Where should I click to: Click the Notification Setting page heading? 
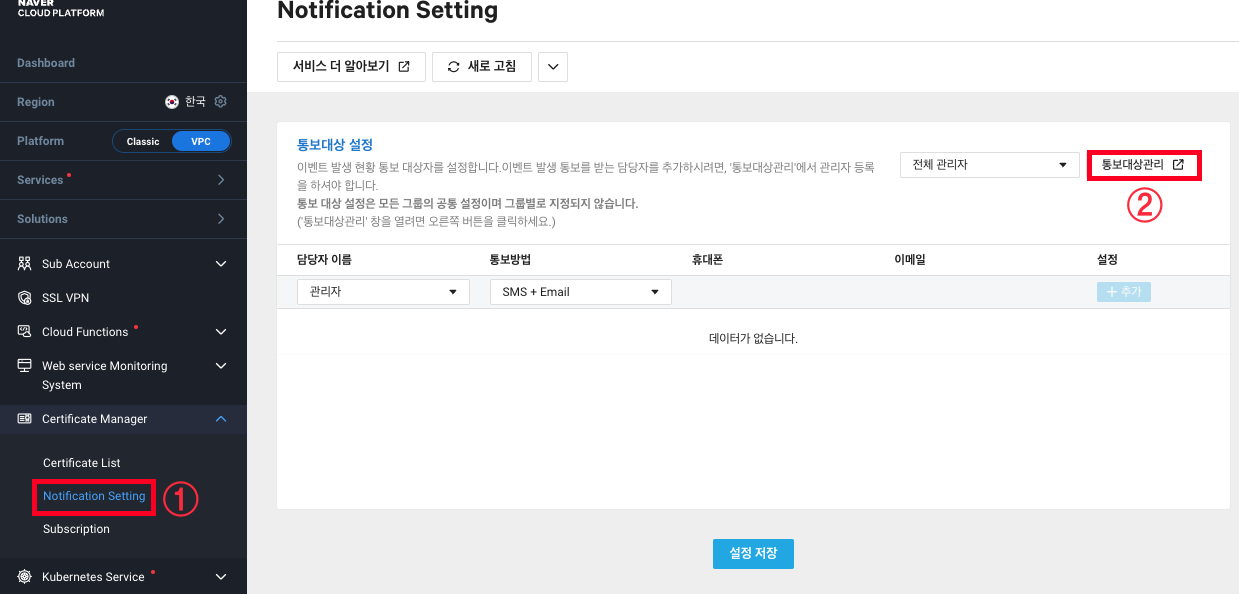(387, 11)
